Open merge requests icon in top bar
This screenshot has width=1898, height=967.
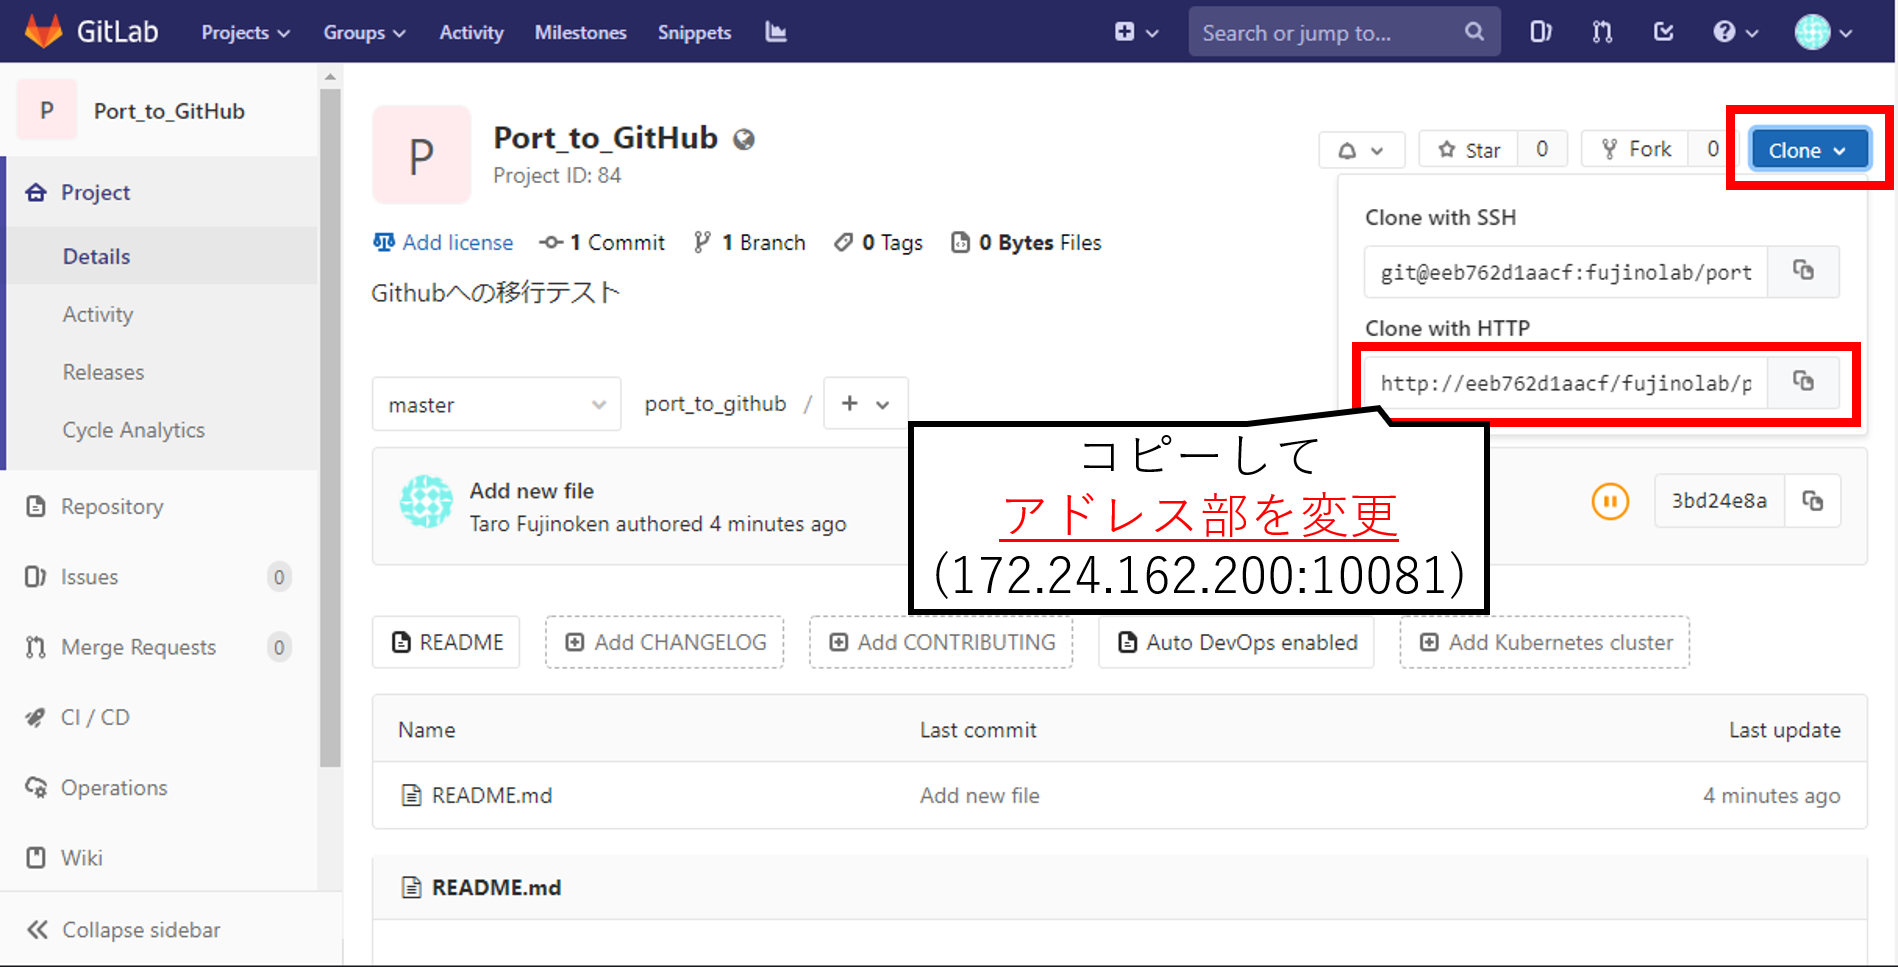[x=1601, y=31]
